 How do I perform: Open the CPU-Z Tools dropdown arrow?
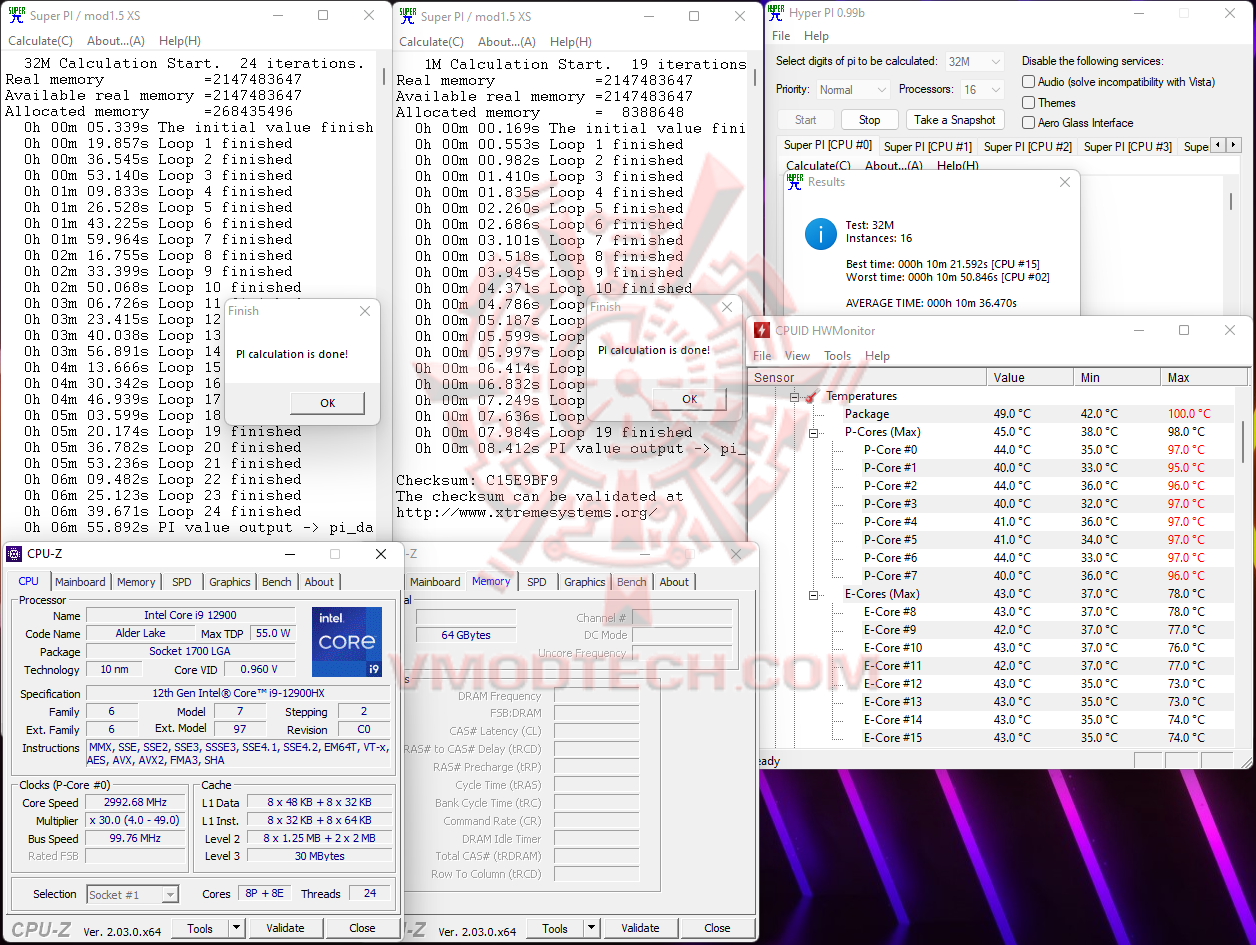pos(236,928)
